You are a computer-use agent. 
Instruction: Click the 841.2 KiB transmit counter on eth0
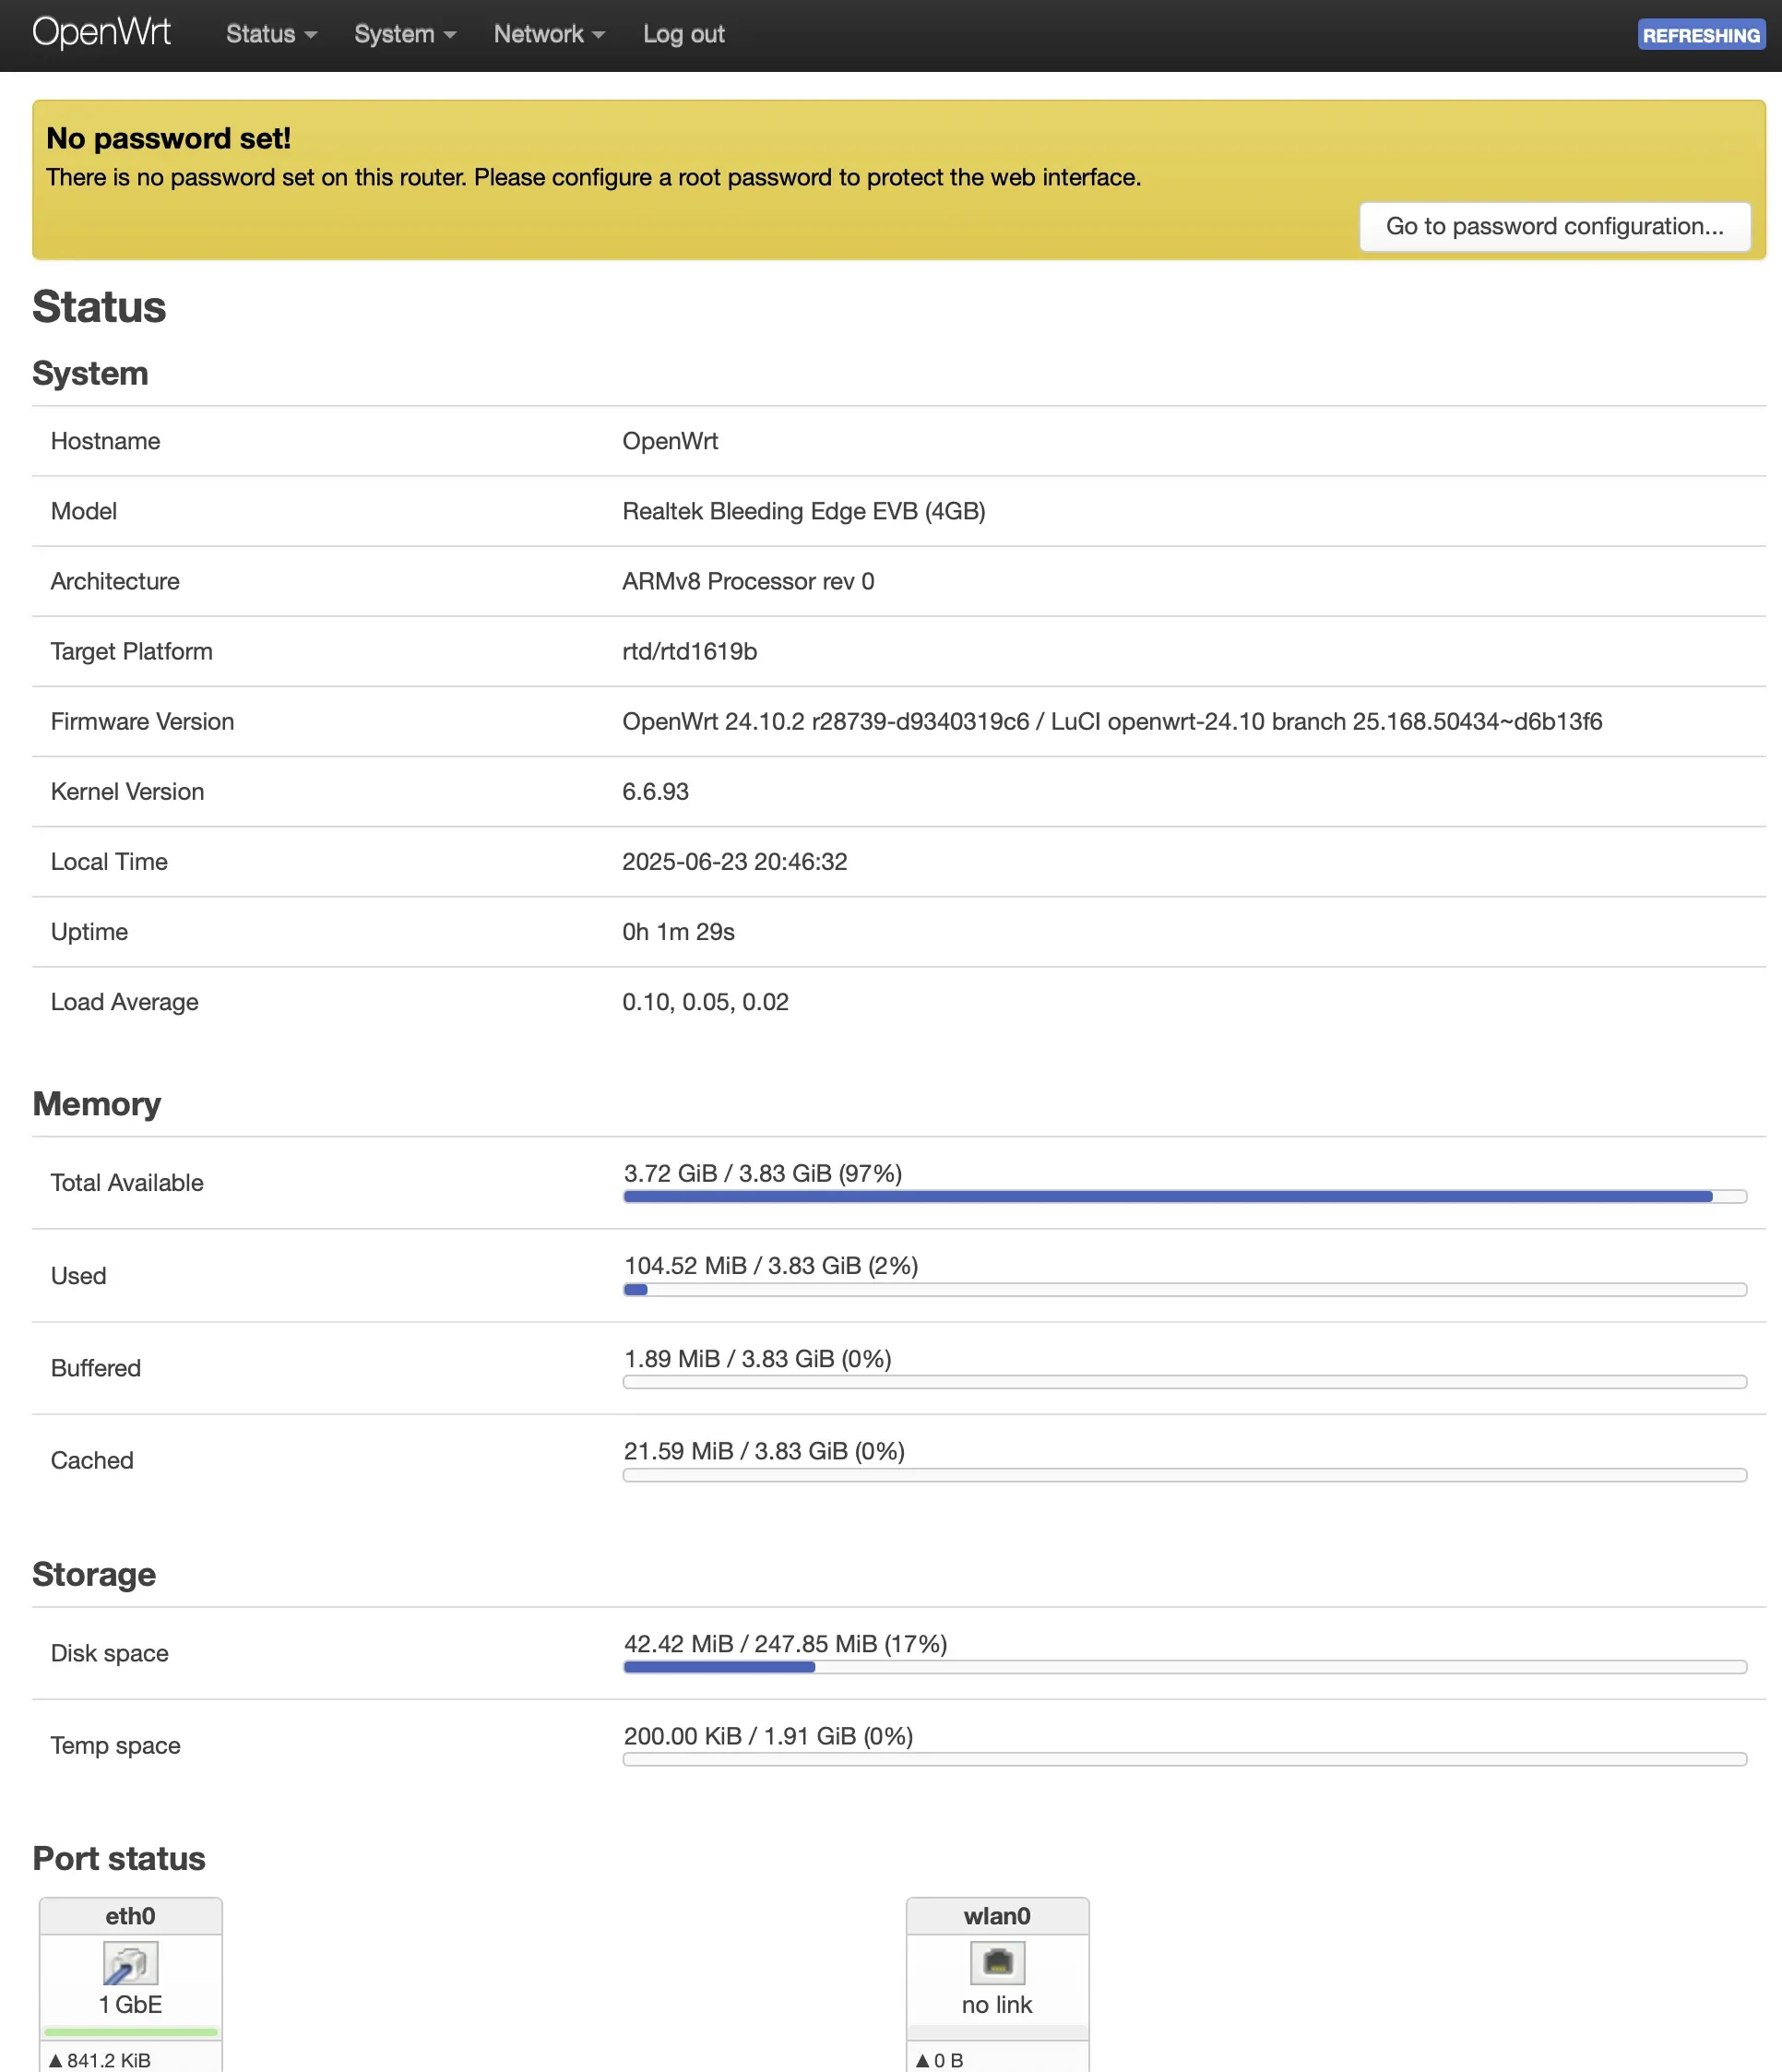[100, 2060]
